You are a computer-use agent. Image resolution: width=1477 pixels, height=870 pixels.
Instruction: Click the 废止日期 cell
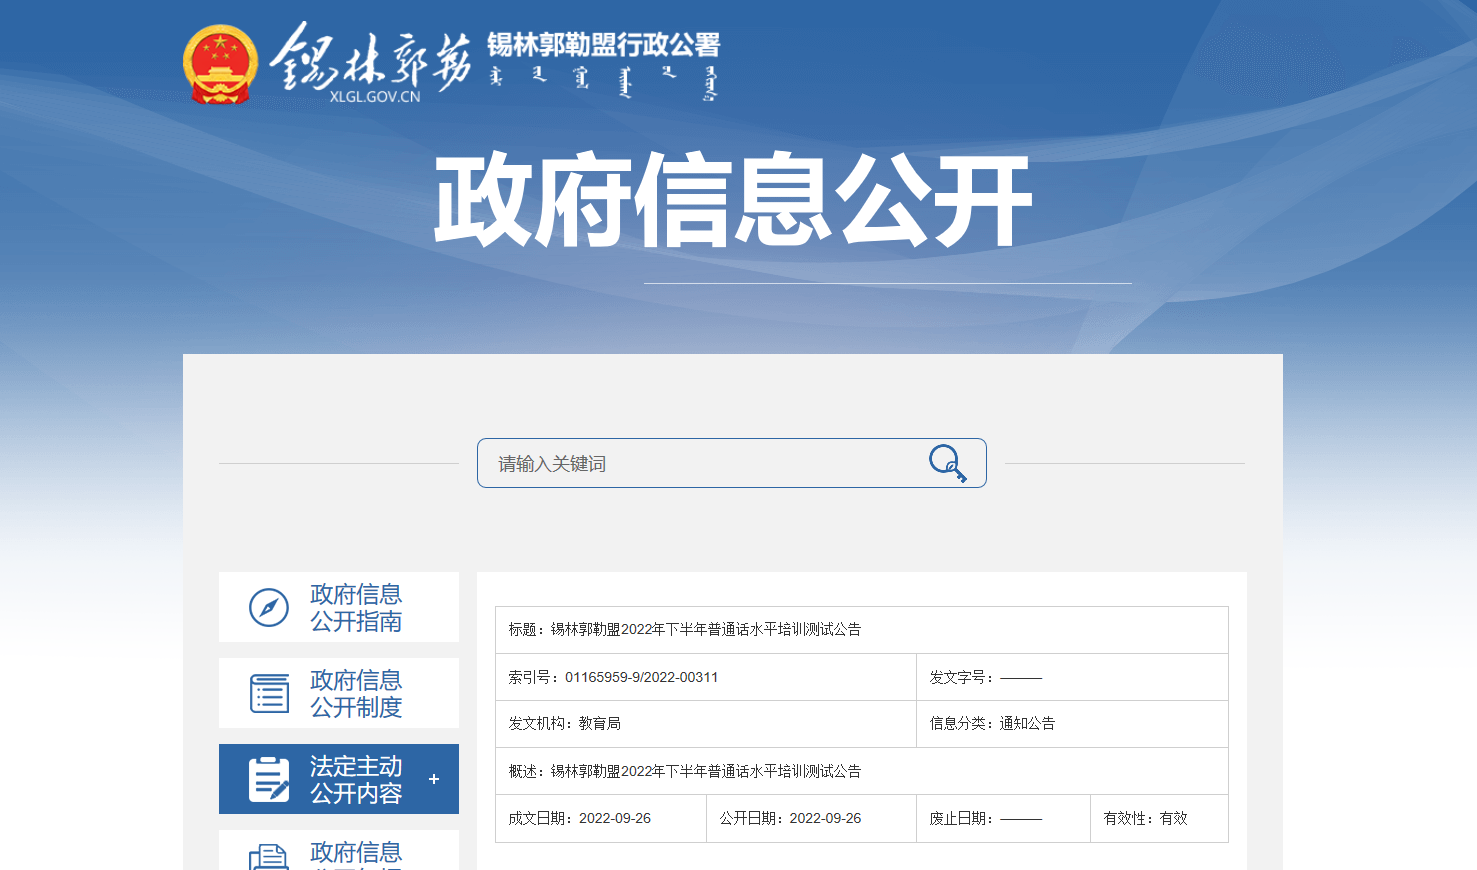click(x=1004, y=818)
